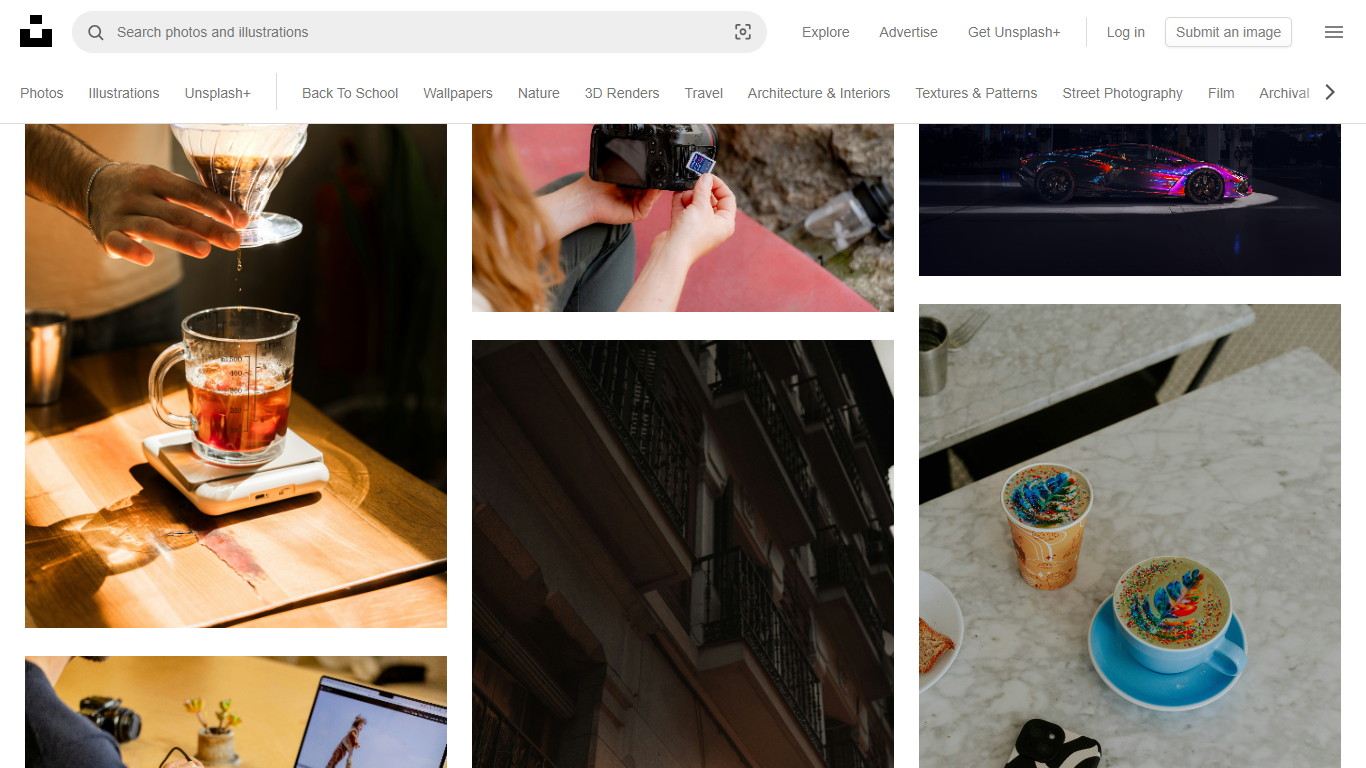
Task: Switch to the Unsplash+ tab
Action: (x=217, y=93)
